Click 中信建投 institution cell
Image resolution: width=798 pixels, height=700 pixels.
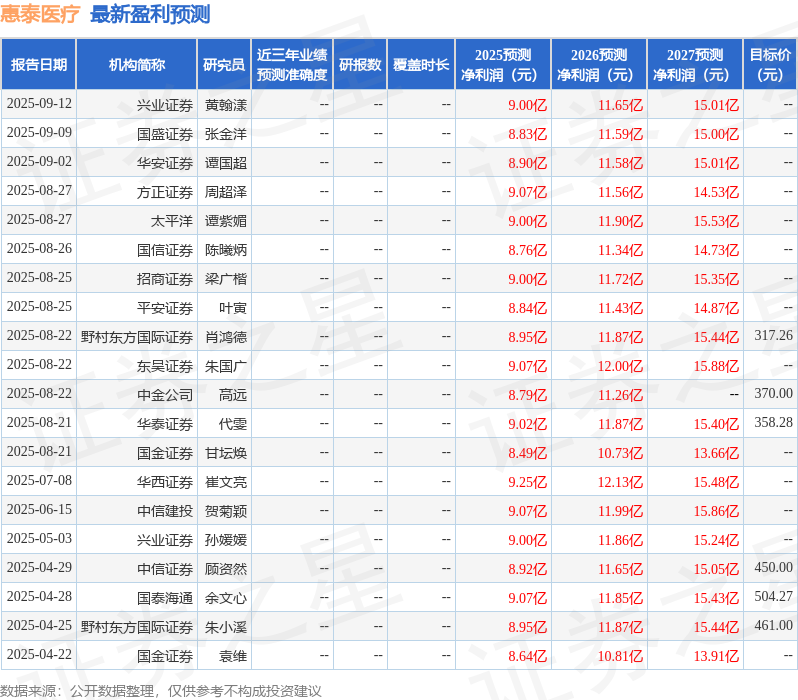tap(165, 512)
